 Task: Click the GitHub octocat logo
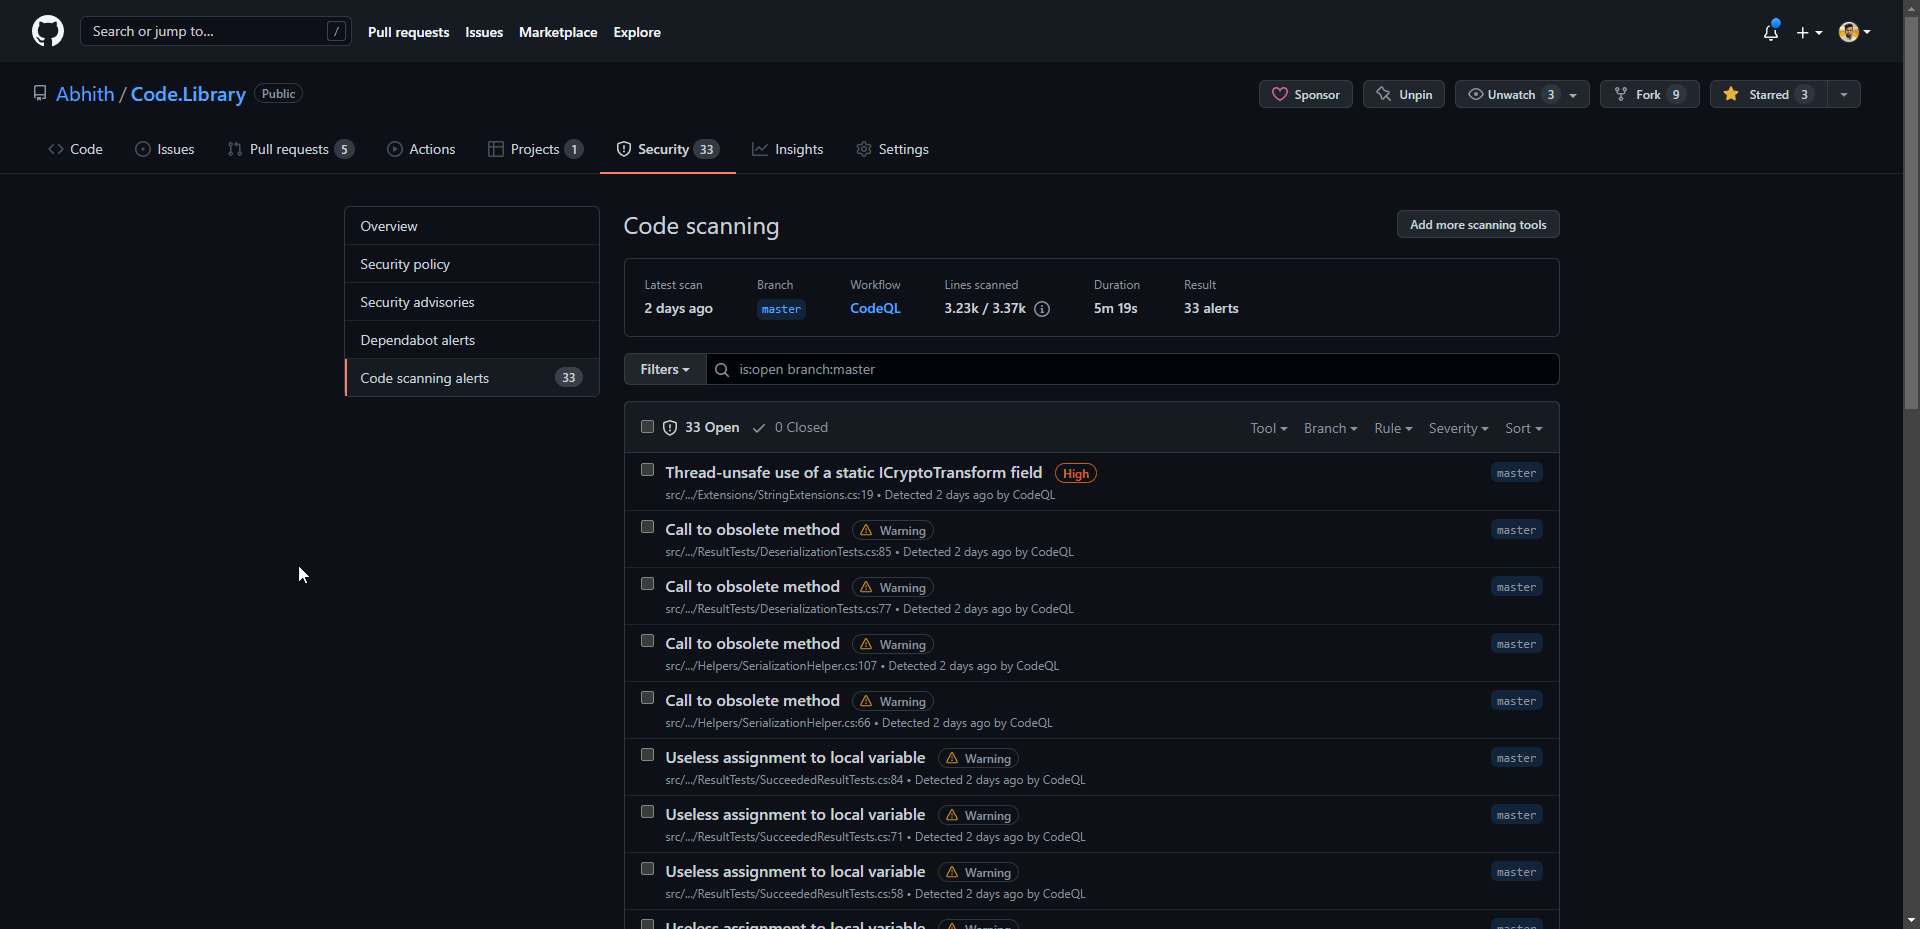(x=47, y=31)
